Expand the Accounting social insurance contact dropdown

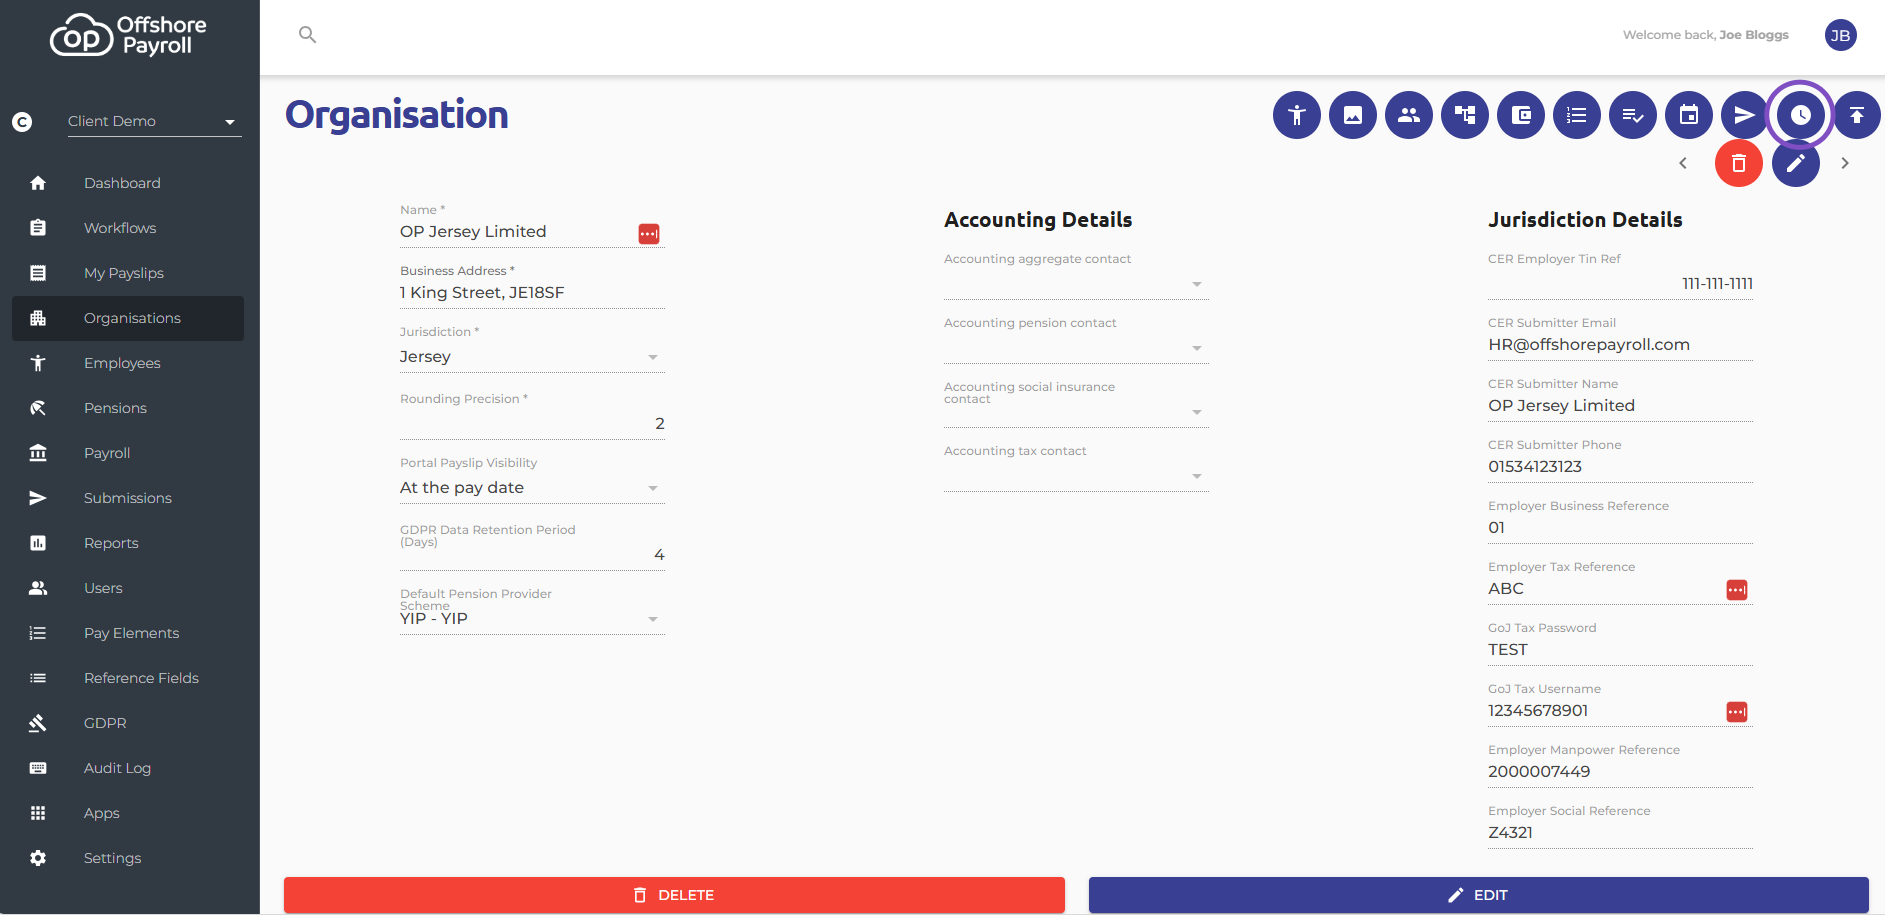tap(1076, 412)
